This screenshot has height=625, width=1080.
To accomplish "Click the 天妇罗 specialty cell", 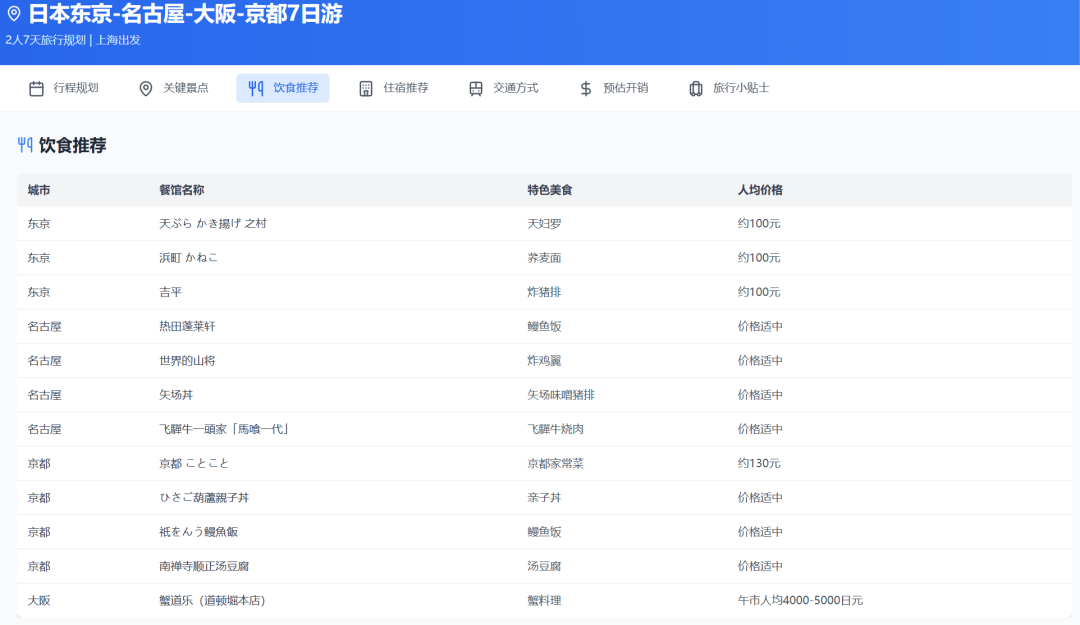I will pyautogui.click(x=544, y=223).
